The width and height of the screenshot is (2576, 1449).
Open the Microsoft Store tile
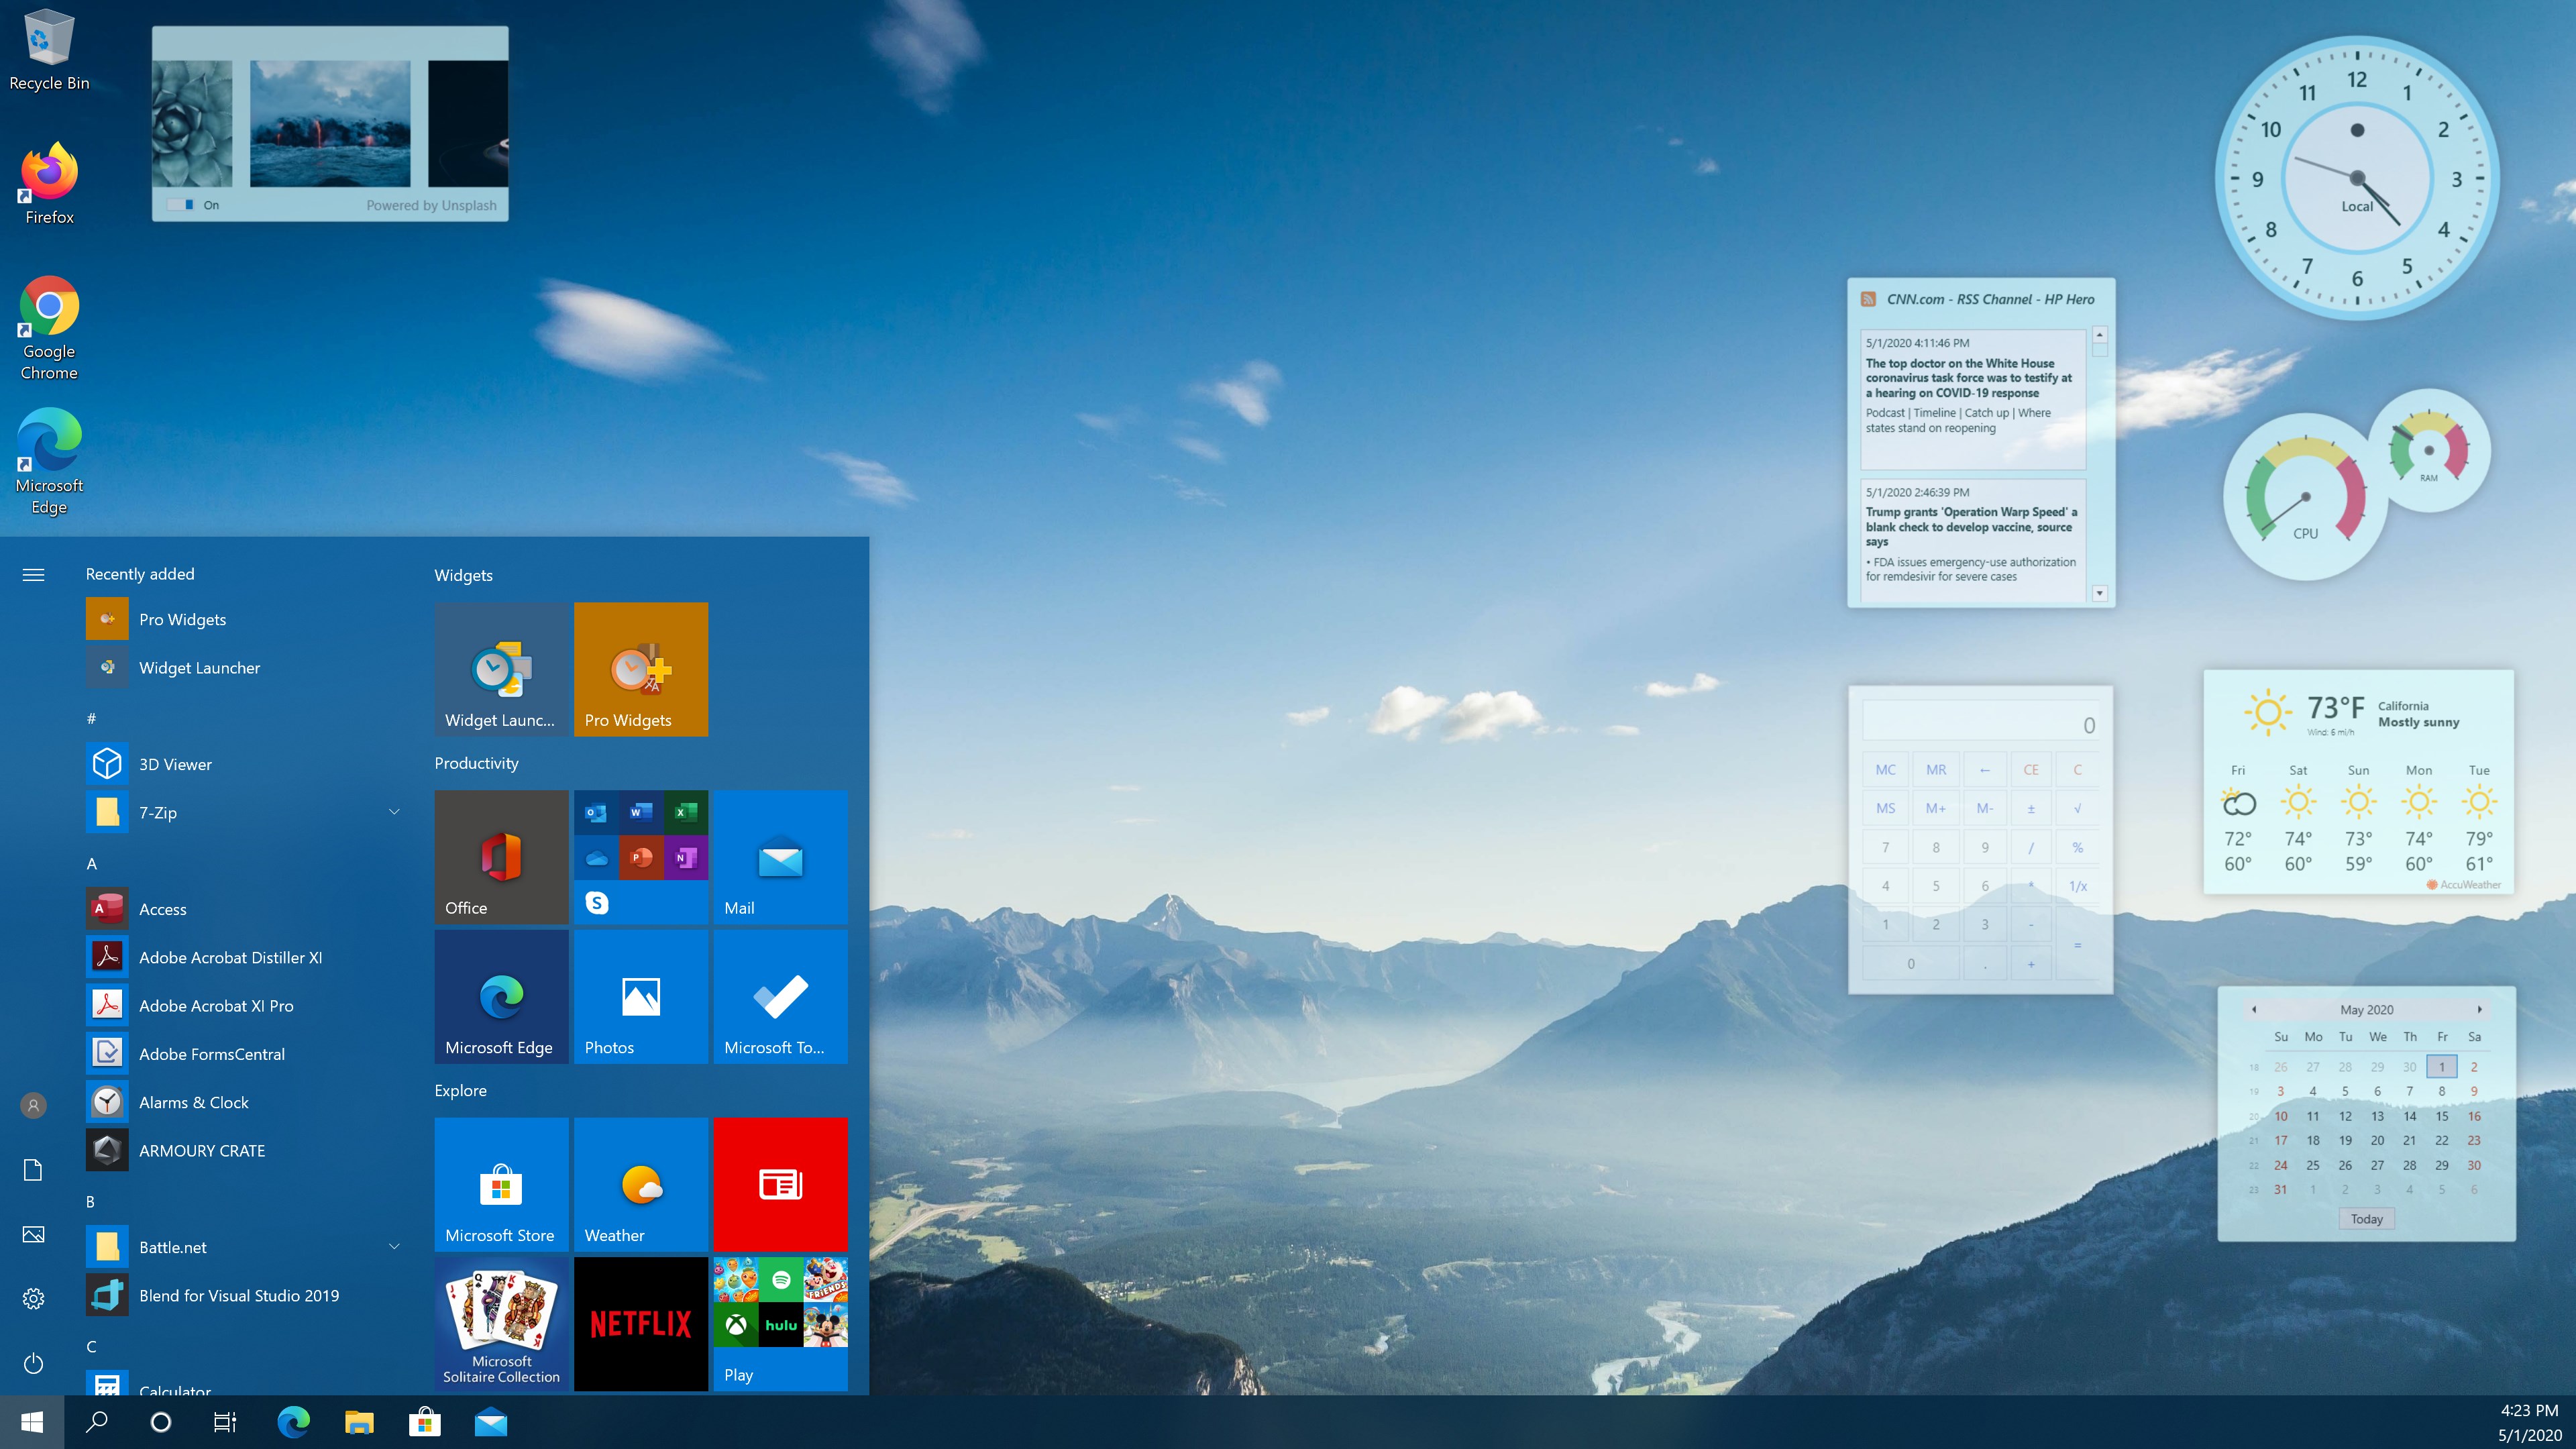pos(501,1184)
